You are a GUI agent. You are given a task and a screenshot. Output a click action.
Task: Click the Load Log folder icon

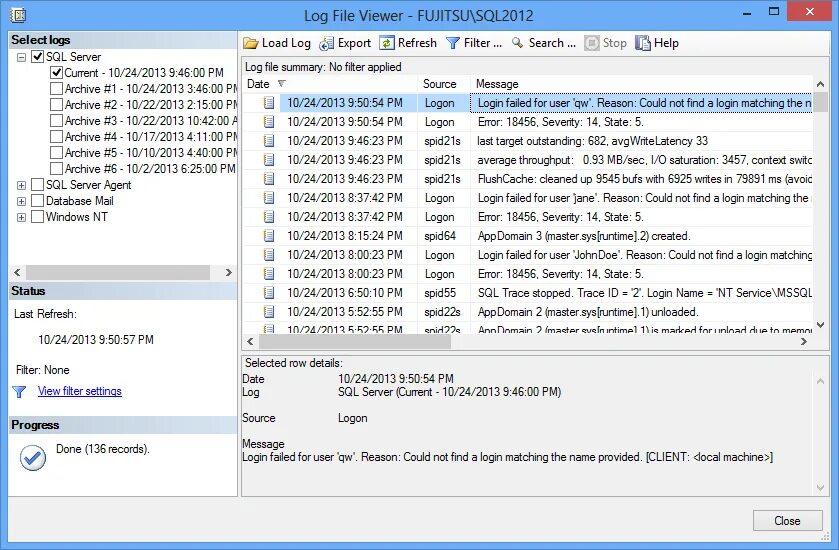click(x=250, y=43)
